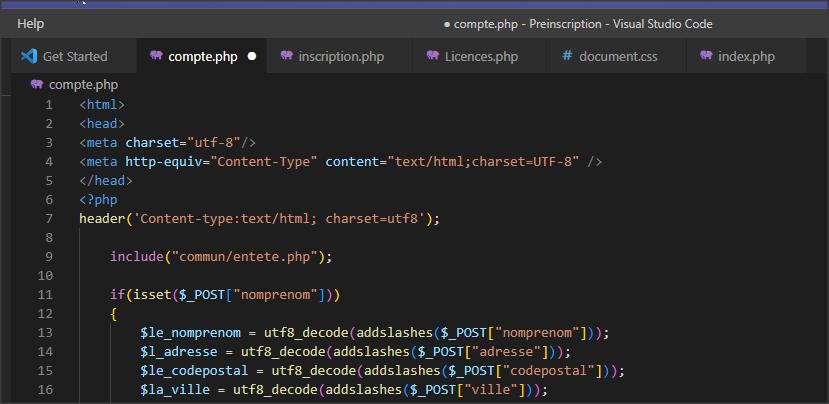Click the <?php opening tag
The height and width of the screenshot is (404, 829).
coord(98,200)
